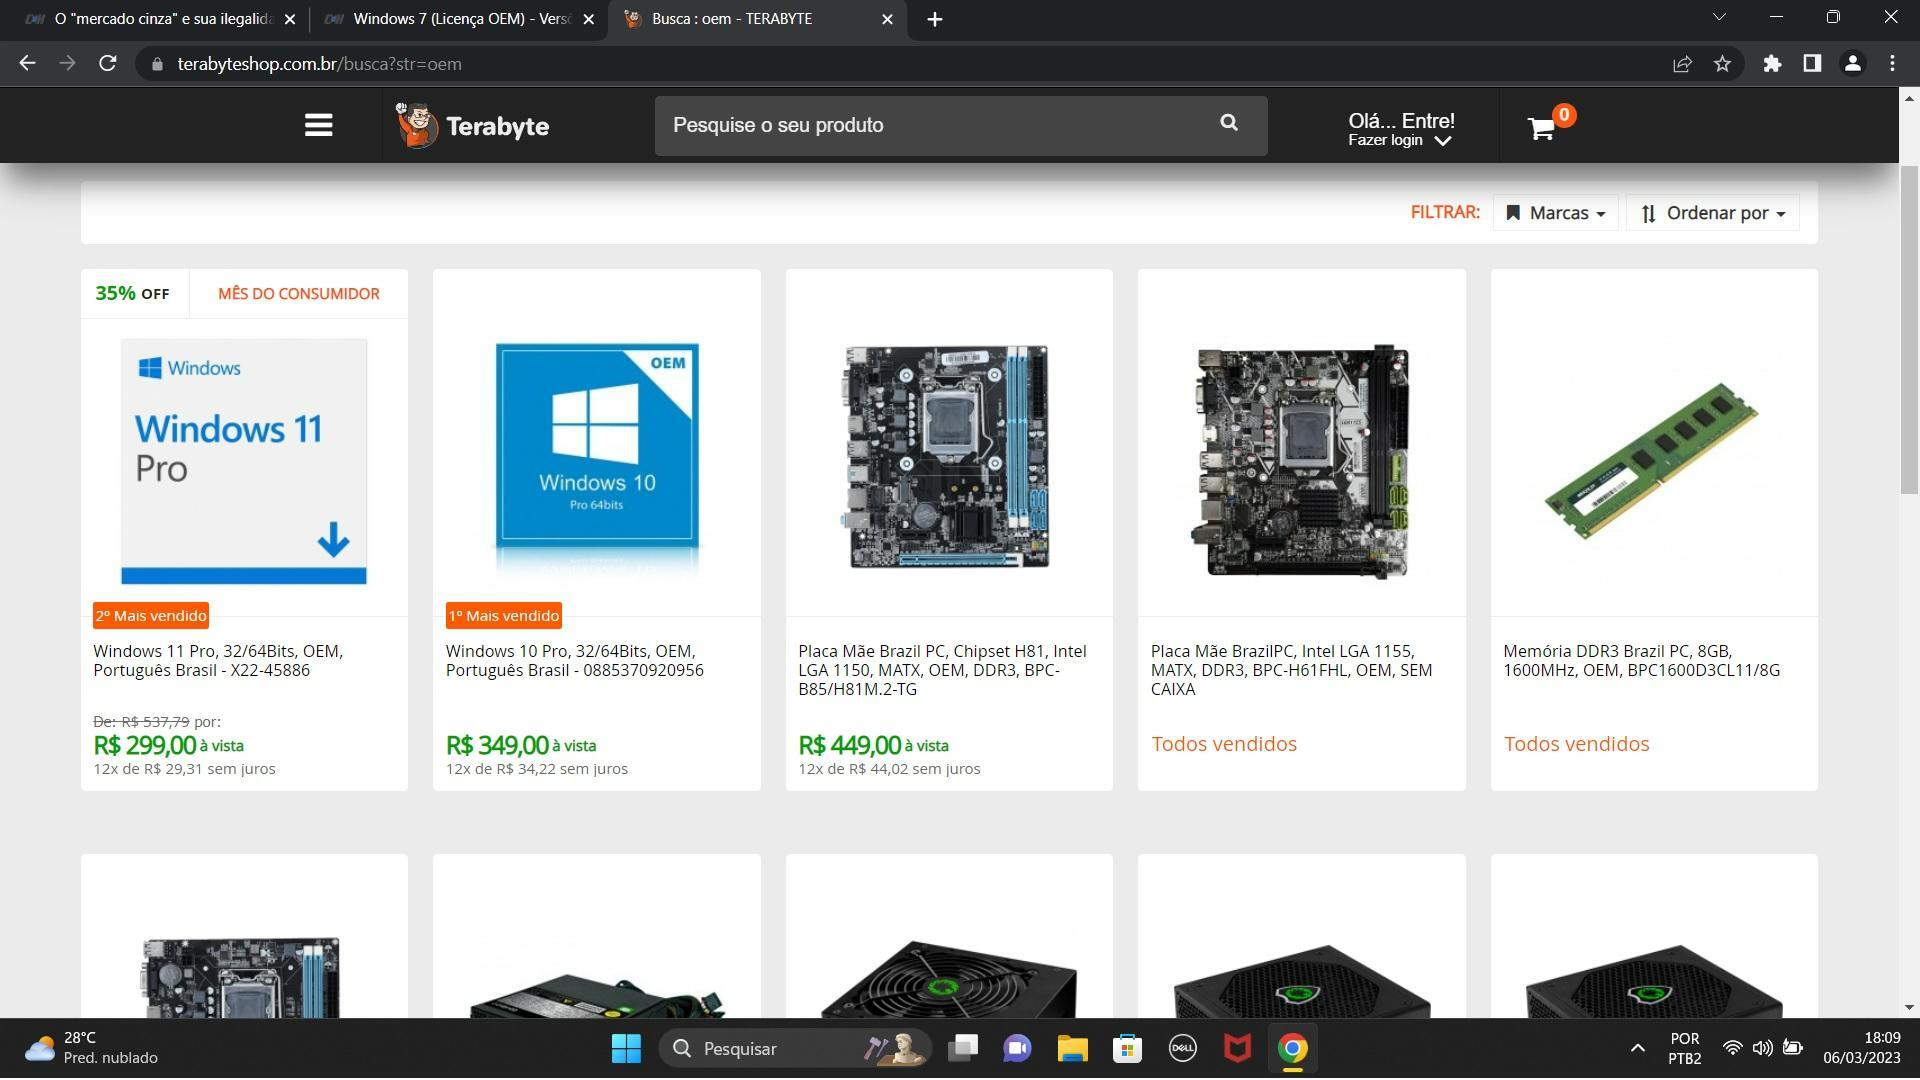
Task: Expand the Ordenar por dropdown
Action: 1713,213
